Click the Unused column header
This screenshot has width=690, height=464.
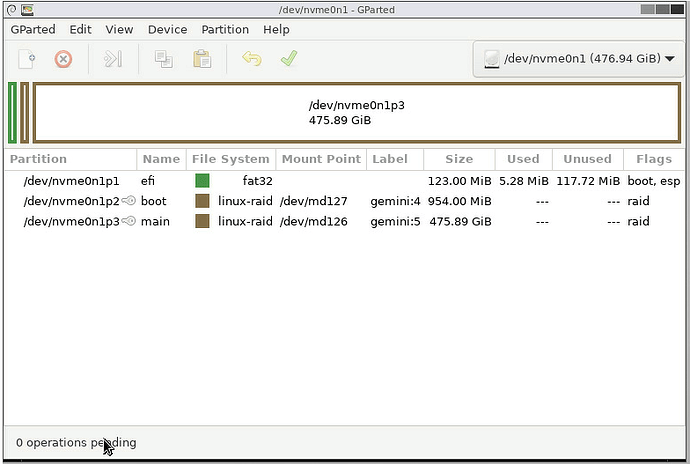588,159
